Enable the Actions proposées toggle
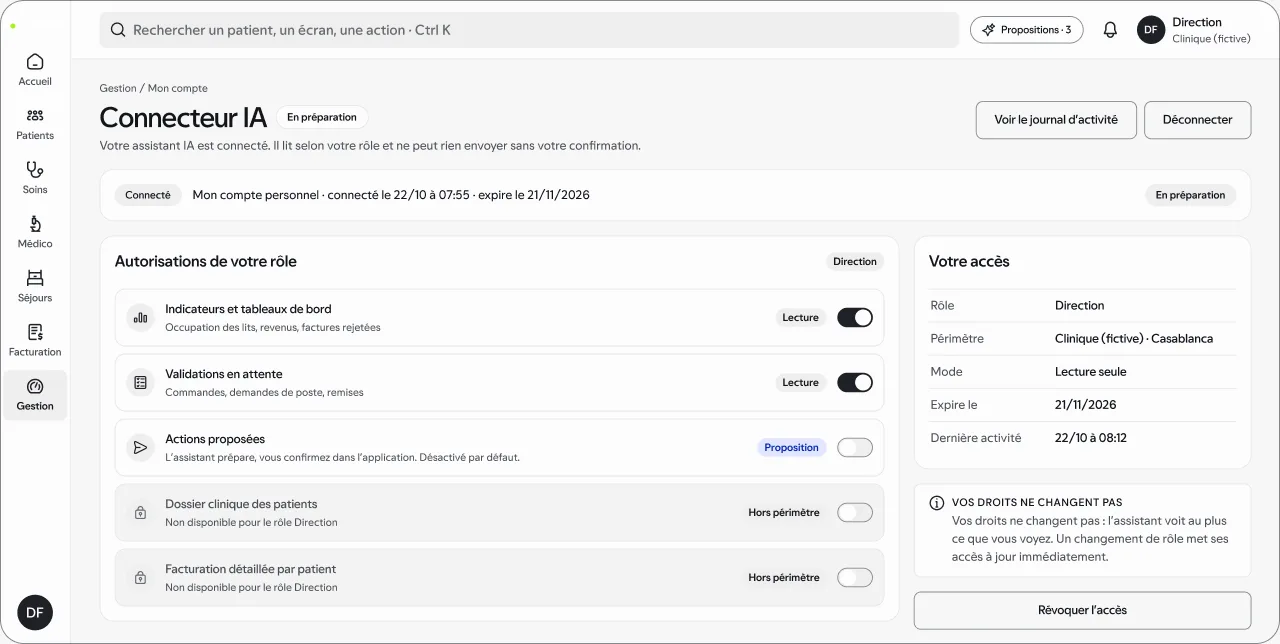The image size is (1280, 644). pyautogui.click(x=855, y=448)
